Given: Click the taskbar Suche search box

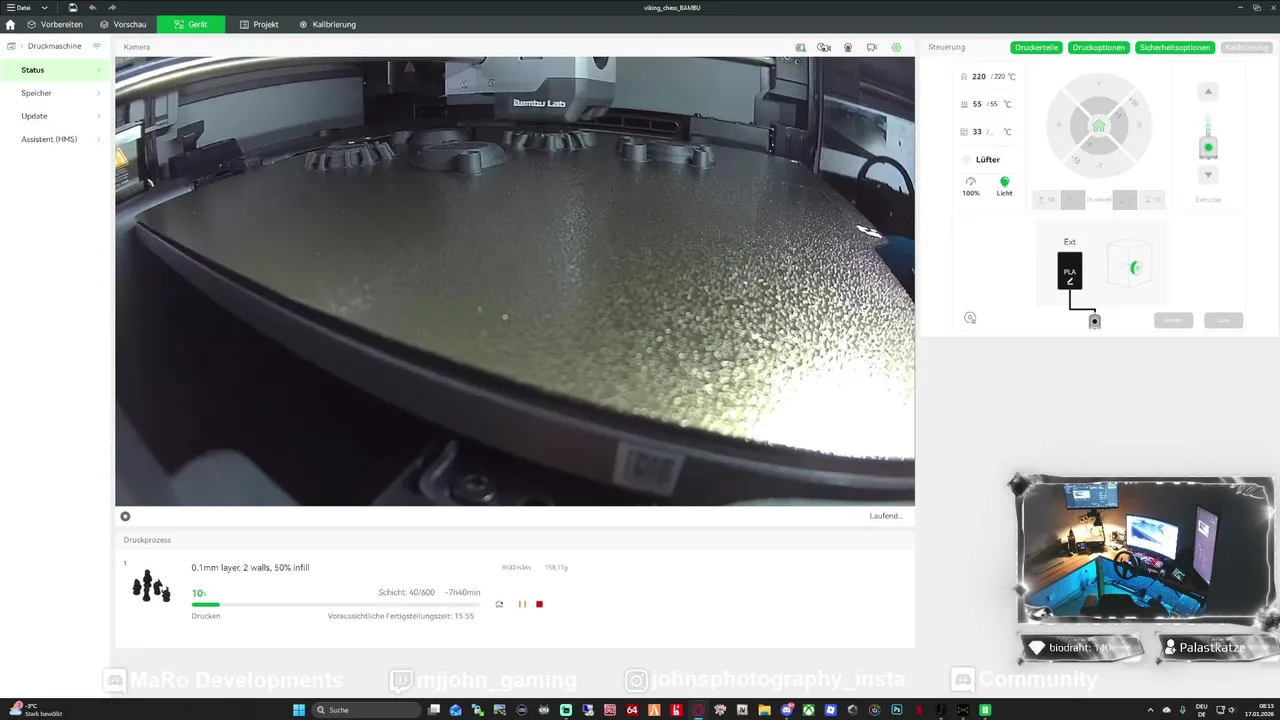Looking at the screenshot, I should pos(365,710).
